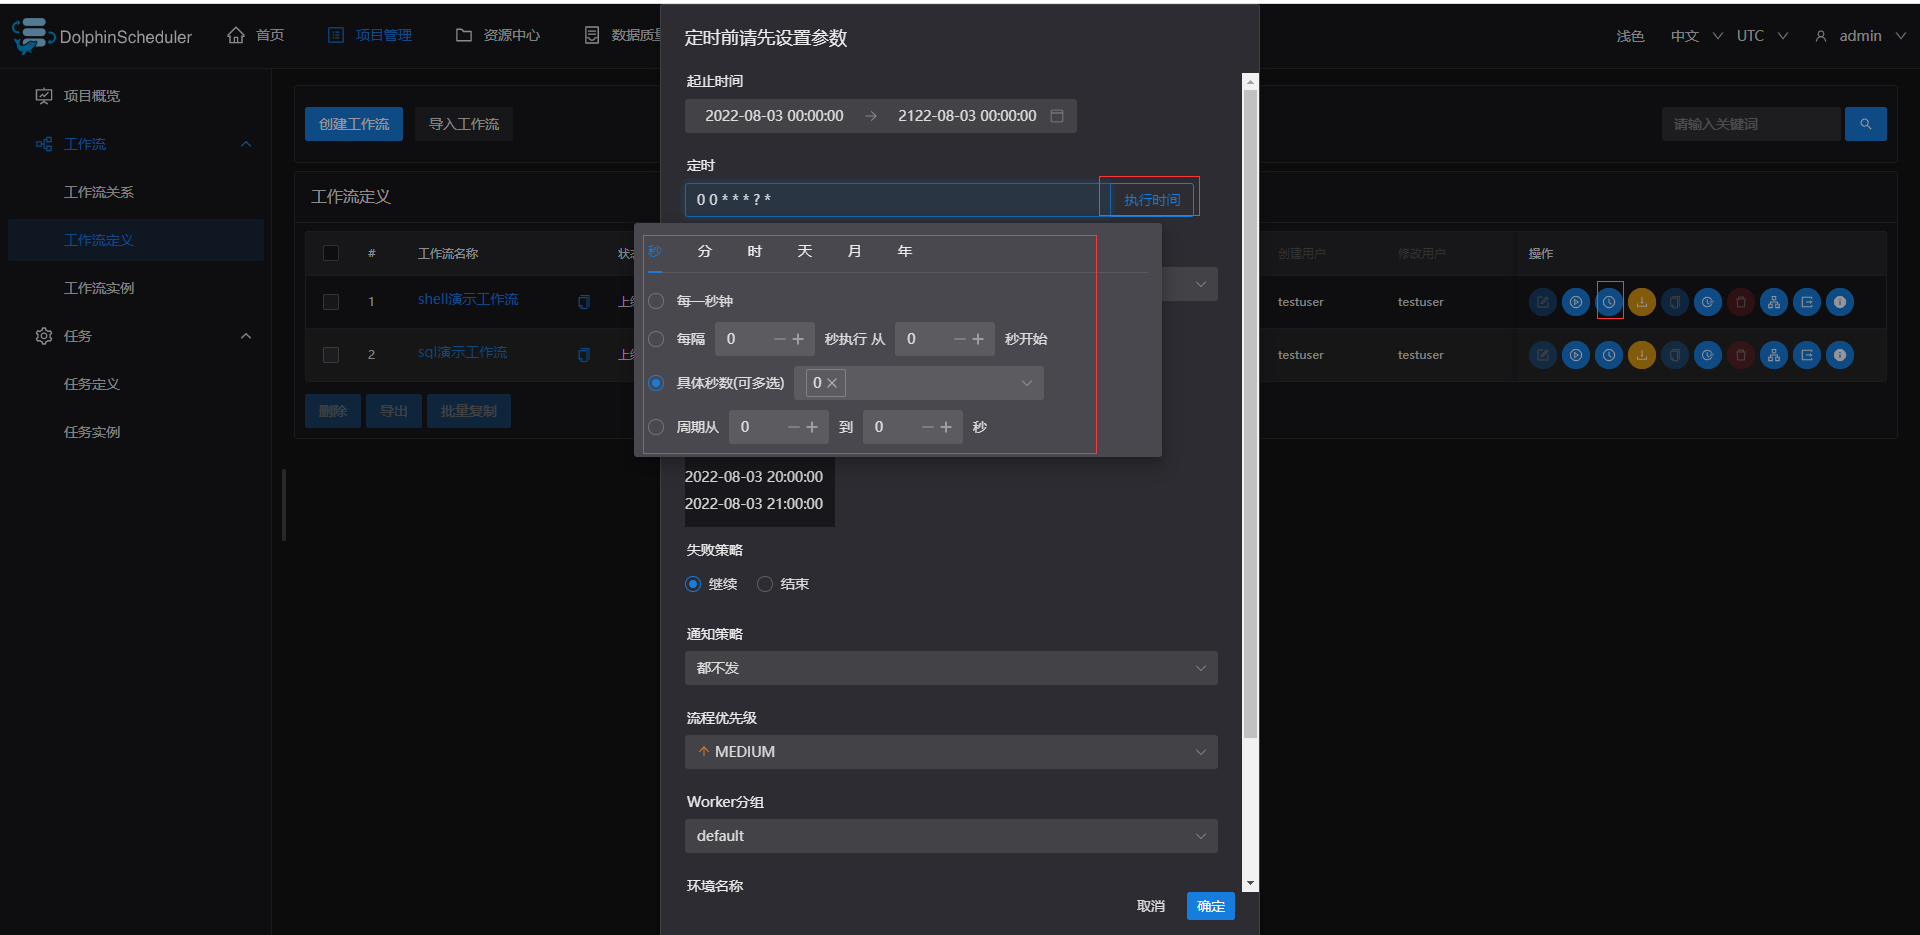Open the timing clock icon for shell演示工作流

[x=1609, y=302]
